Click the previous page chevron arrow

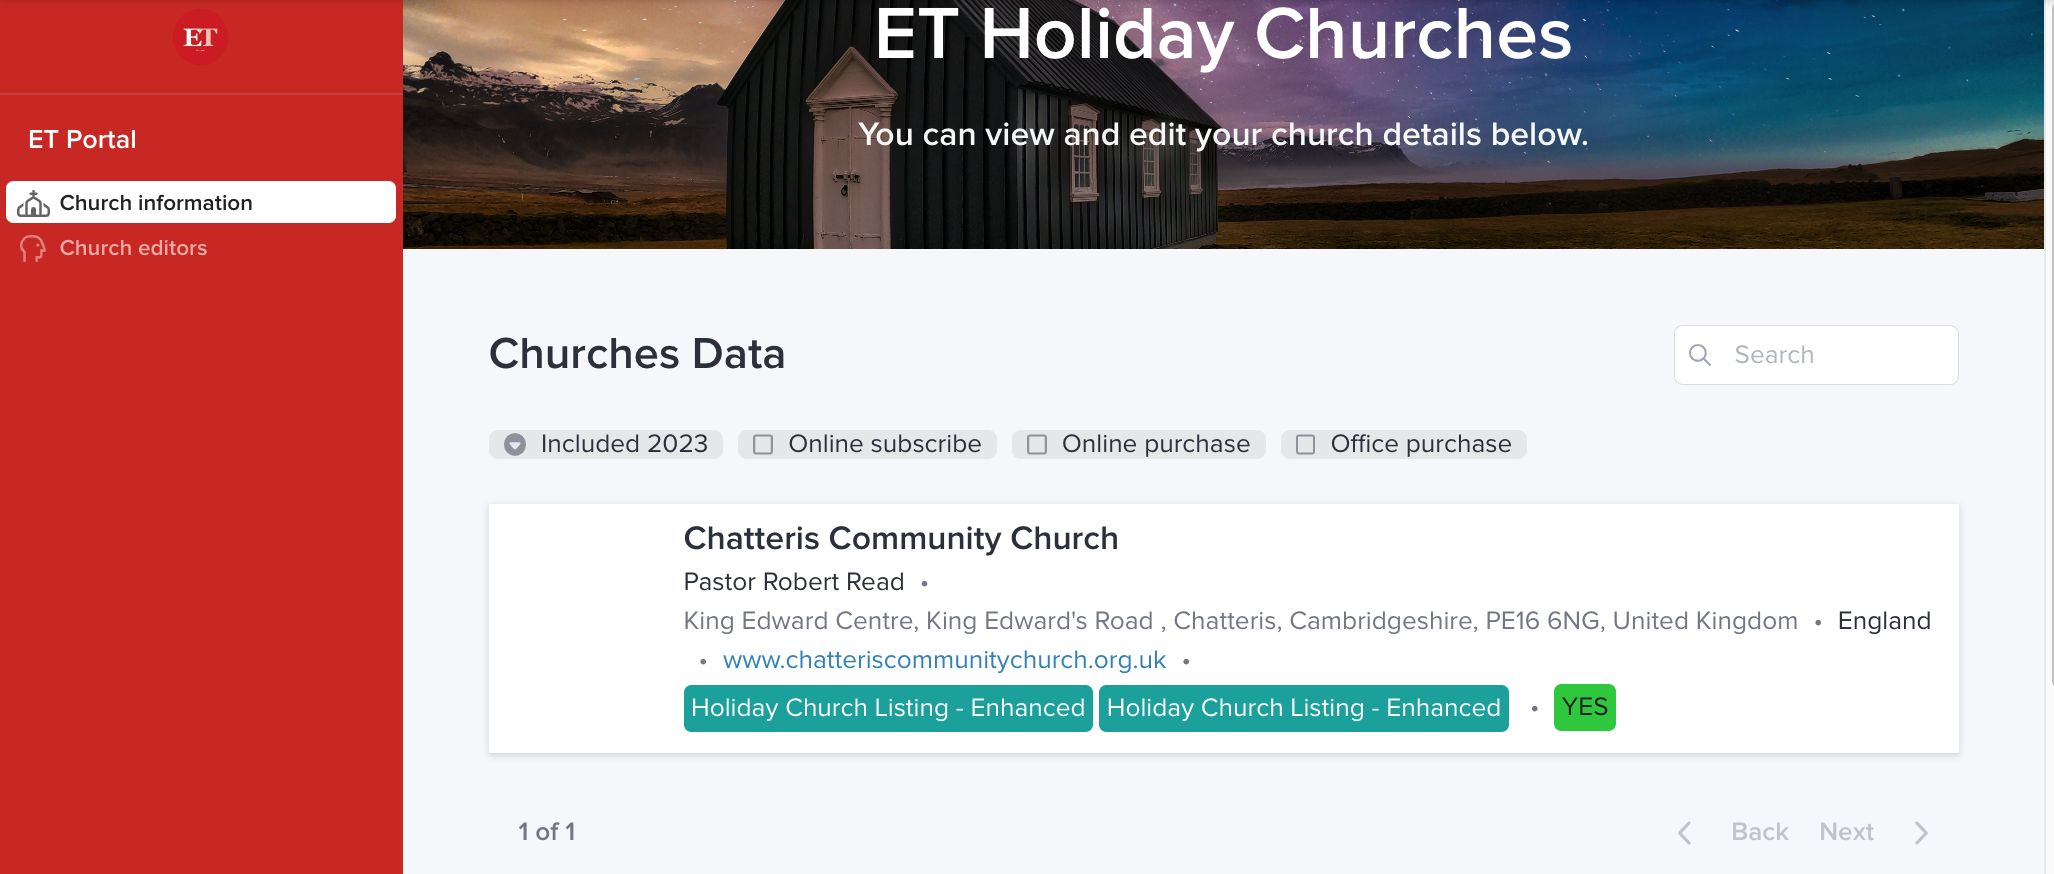click(x=1685, y=833)
